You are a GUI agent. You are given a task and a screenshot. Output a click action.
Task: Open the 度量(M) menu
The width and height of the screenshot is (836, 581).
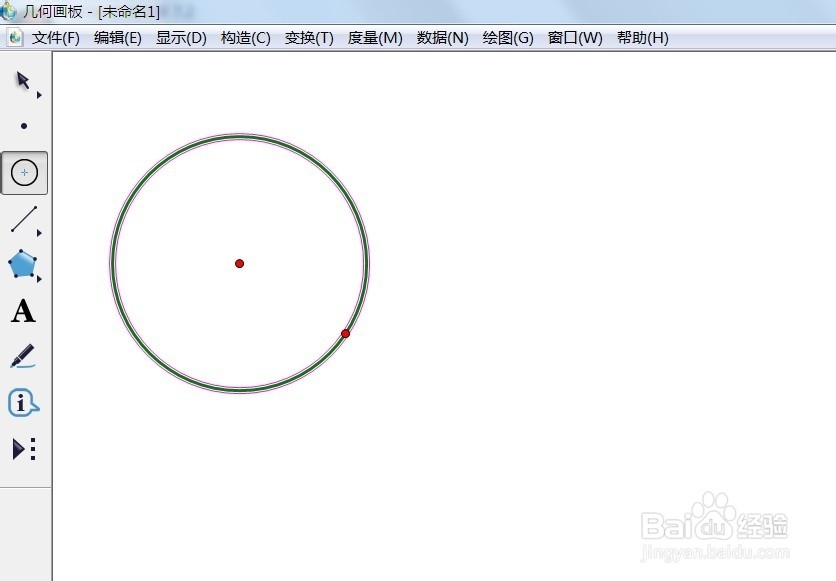[375, 38]
